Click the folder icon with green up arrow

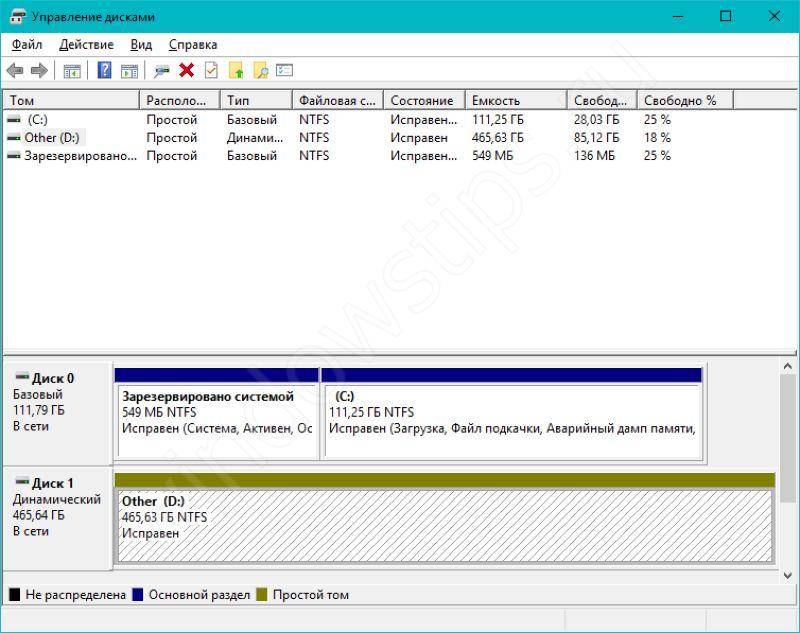tap(236, 70)
